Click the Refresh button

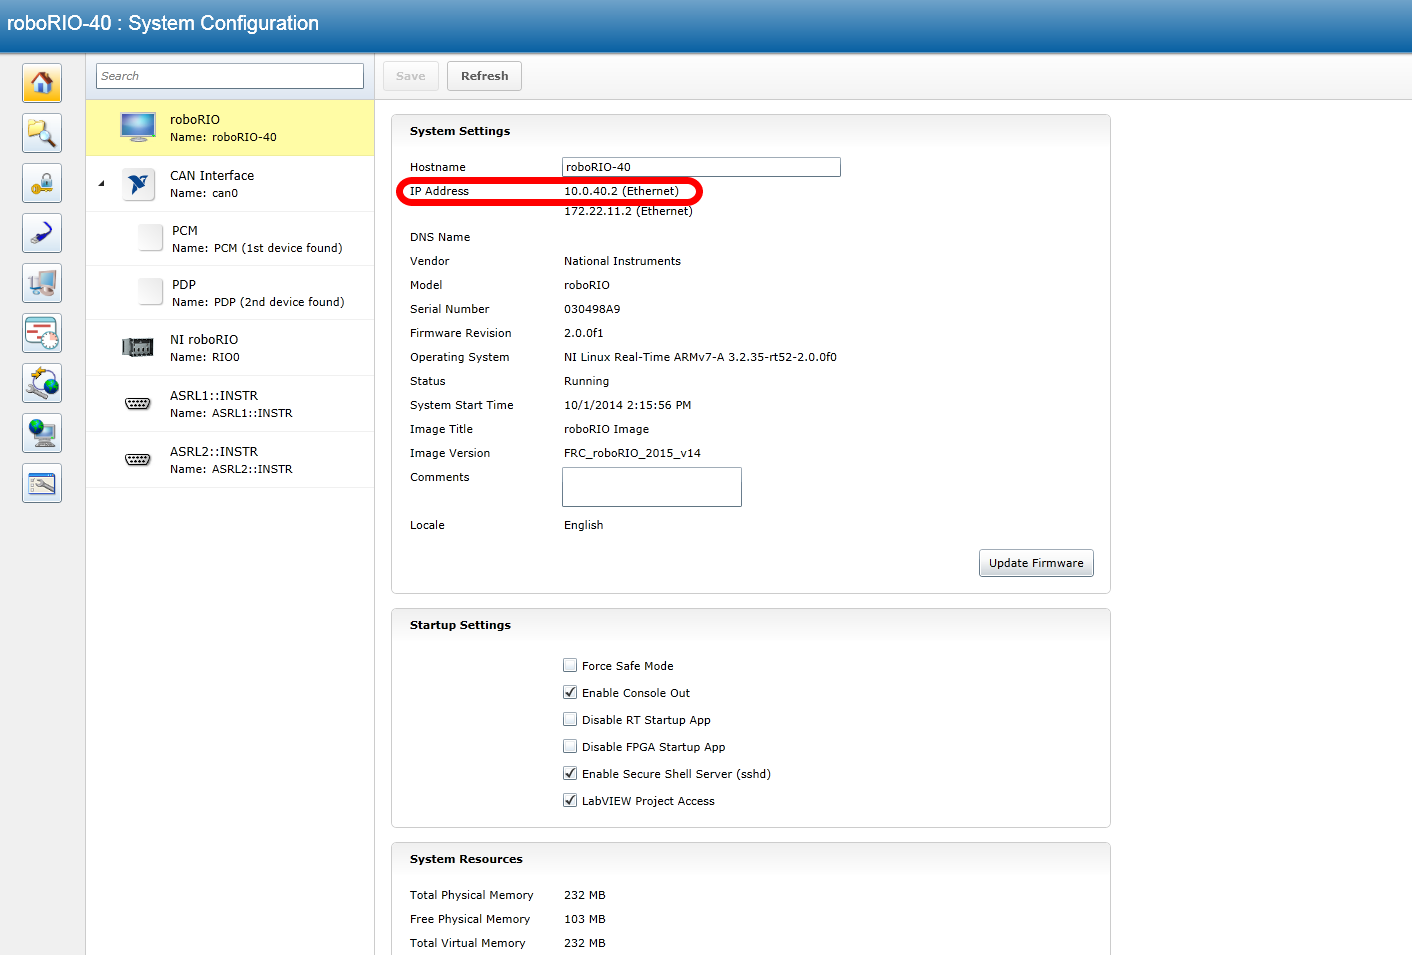(484, 75)
